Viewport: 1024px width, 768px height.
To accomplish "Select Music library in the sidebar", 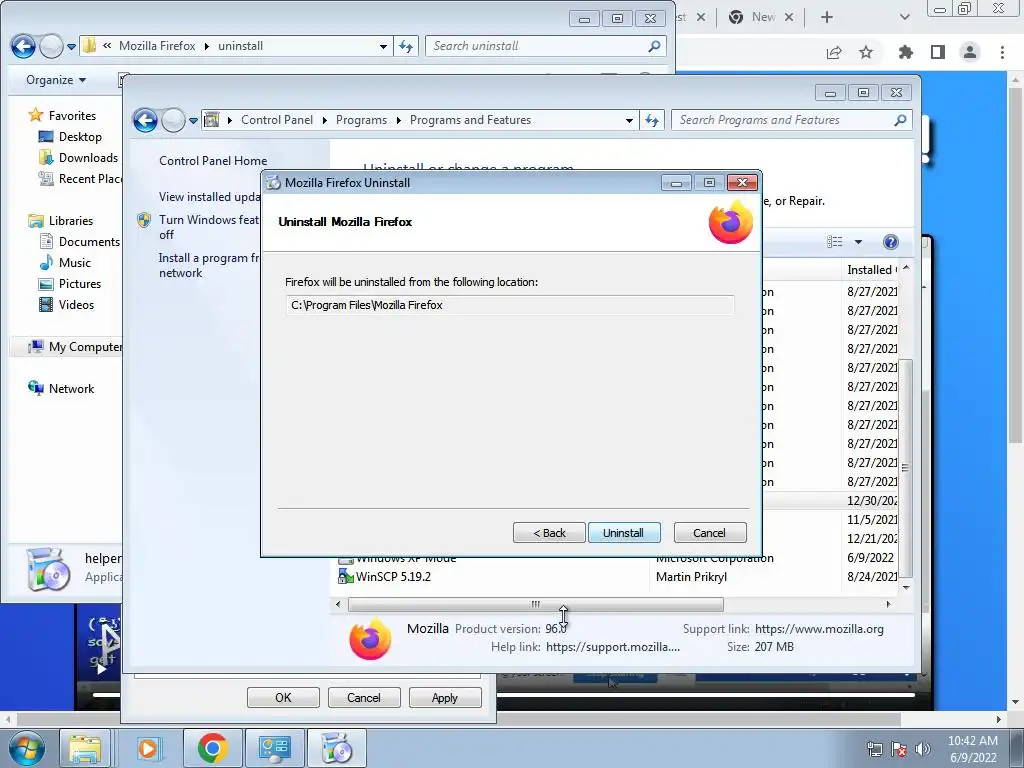I will coord(74,263).
